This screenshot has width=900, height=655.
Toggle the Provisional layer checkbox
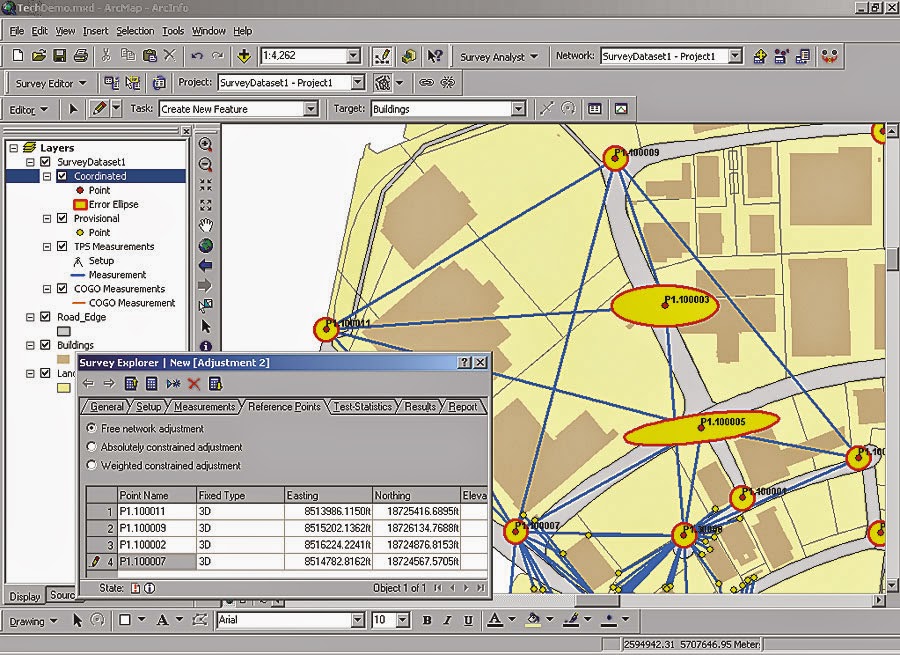[62, 218]
